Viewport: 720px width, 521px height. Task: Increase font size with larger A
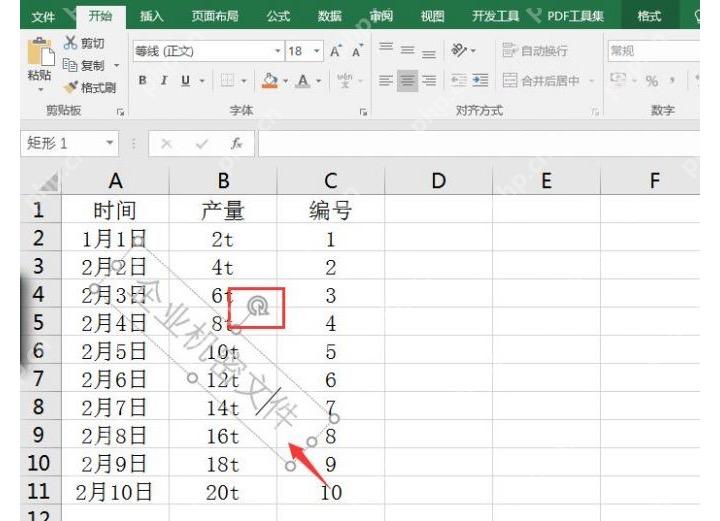(336, 51)
